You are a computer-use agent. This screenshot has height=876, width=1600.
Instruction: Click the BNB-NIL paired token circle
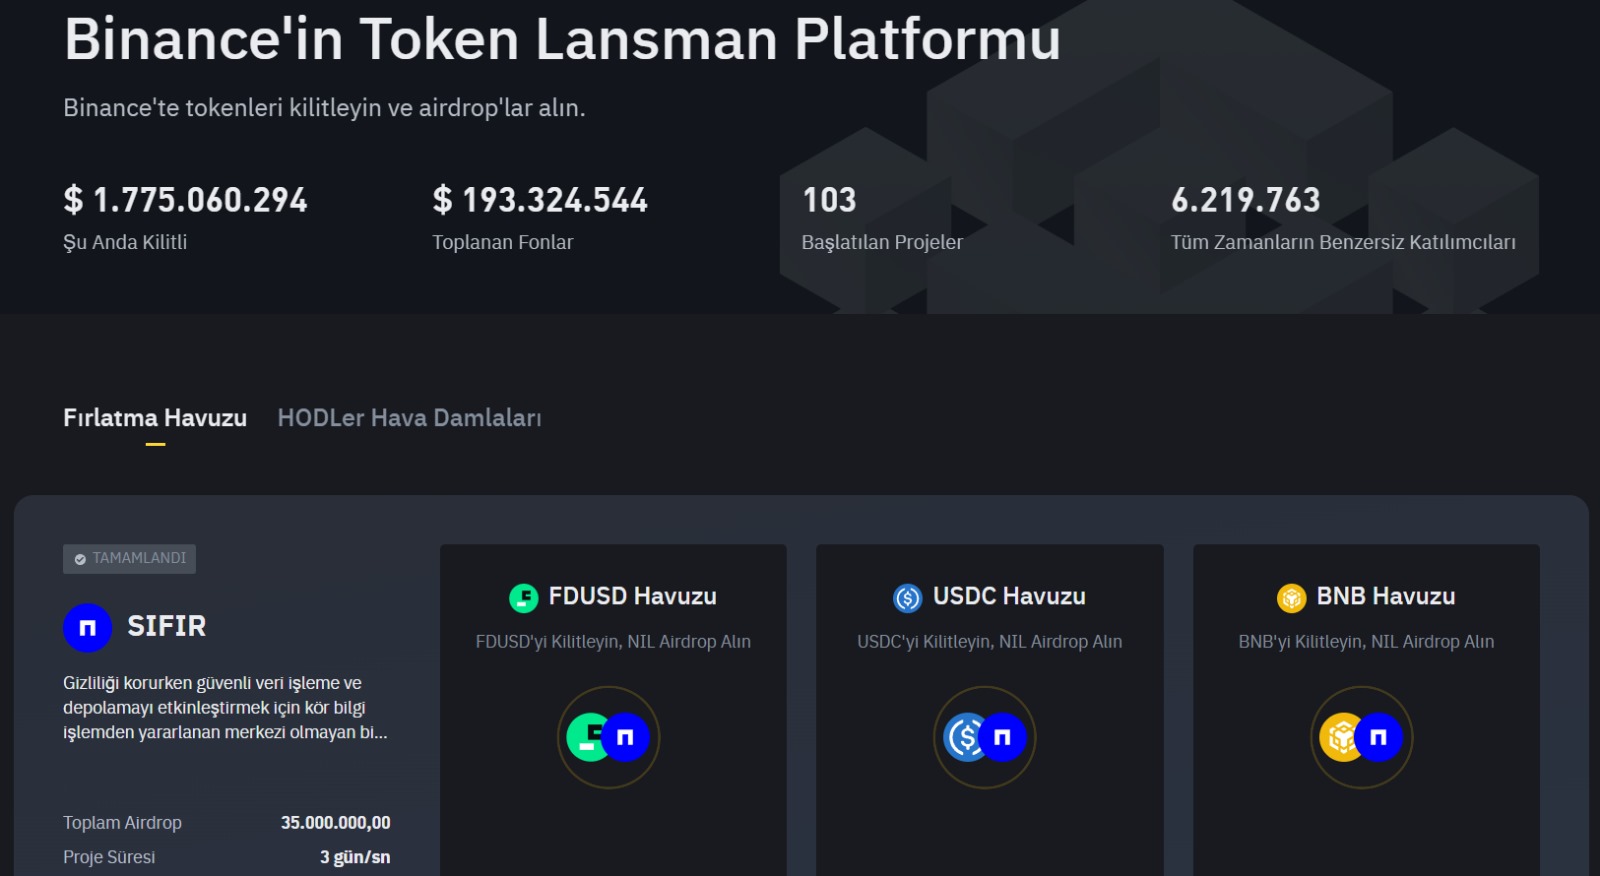(x=1361, y=737)
